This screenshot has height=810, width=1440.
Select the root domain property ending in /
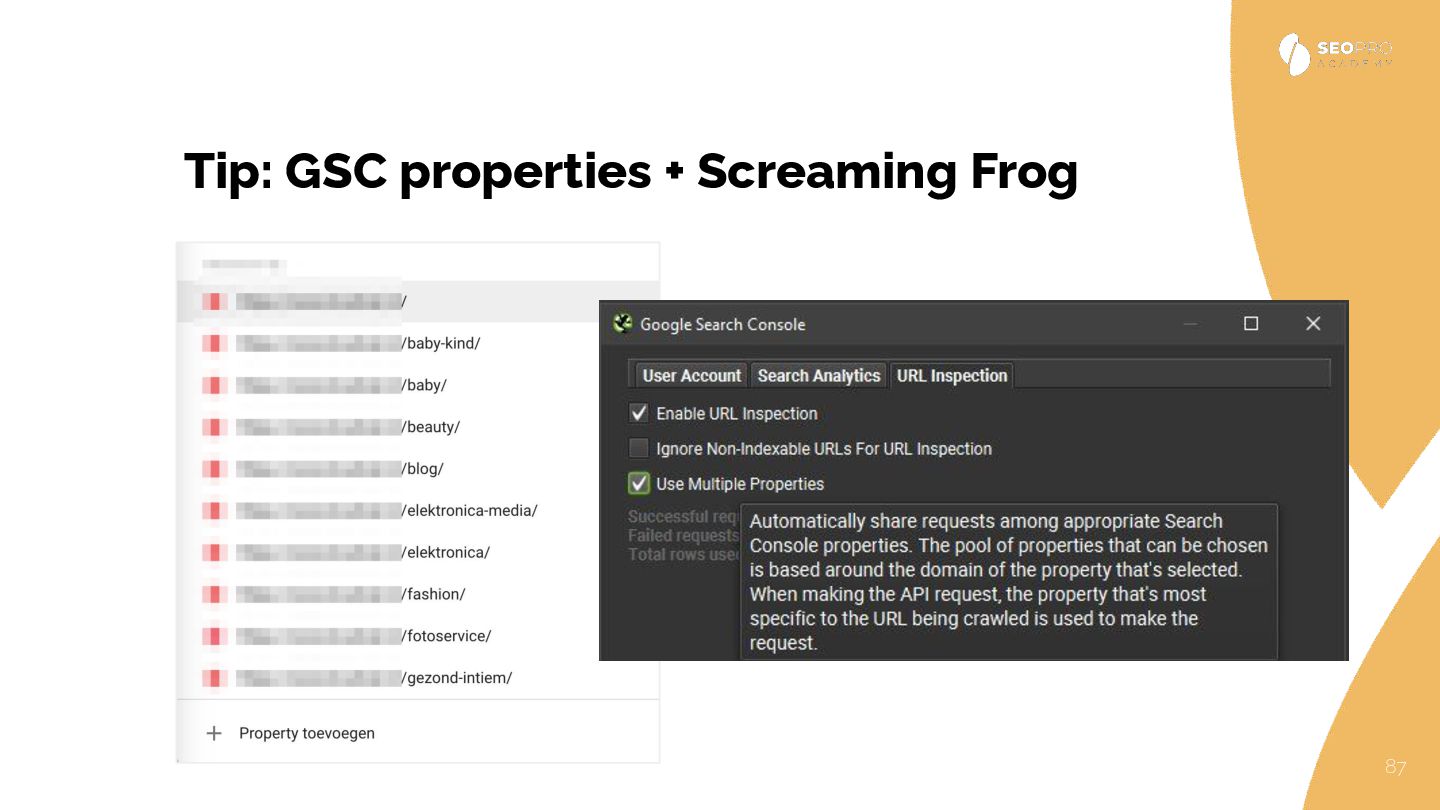404,301
